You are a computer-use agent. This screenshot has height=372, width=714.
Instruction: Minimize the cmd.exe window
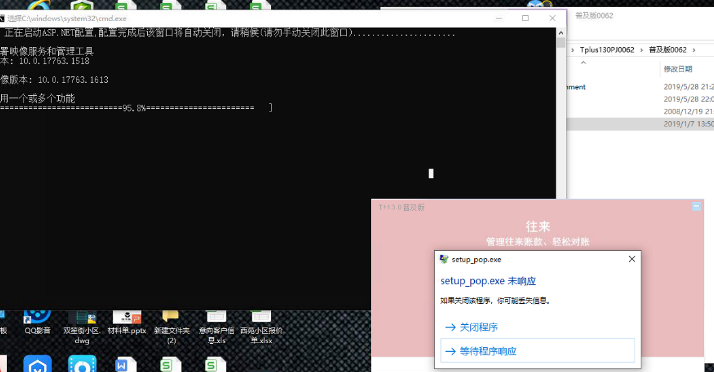(x=499, y=18)
